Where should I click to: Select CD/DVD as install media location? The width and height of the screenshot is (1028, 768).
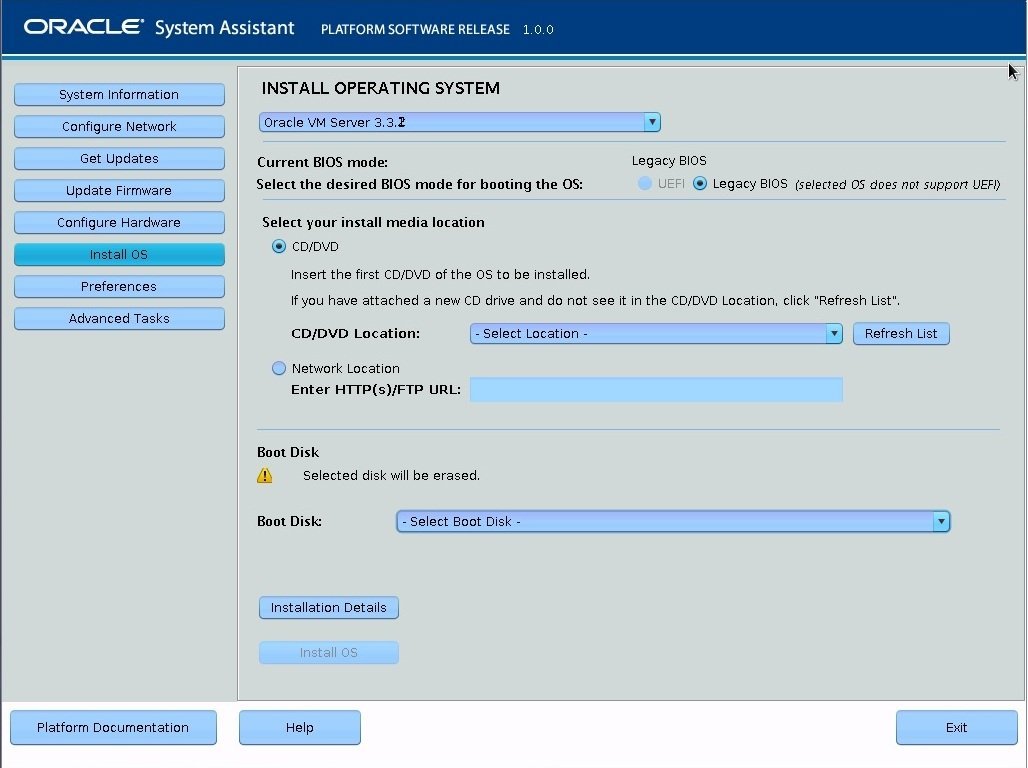[x=278, y=246]
